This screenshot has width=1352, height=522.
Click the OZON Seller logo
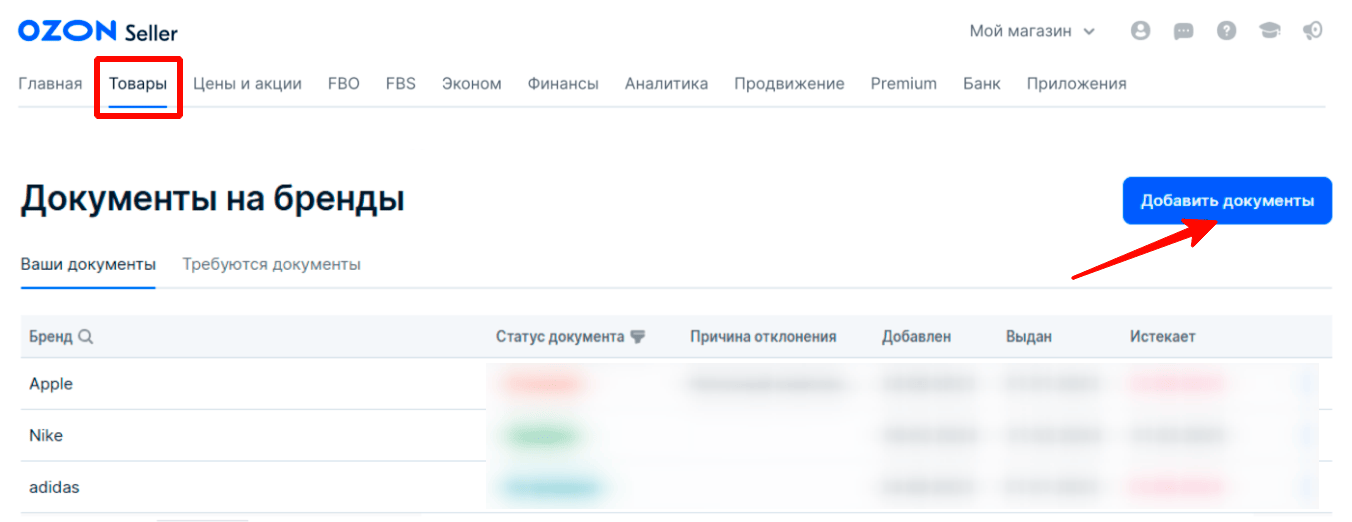[98, 31]
